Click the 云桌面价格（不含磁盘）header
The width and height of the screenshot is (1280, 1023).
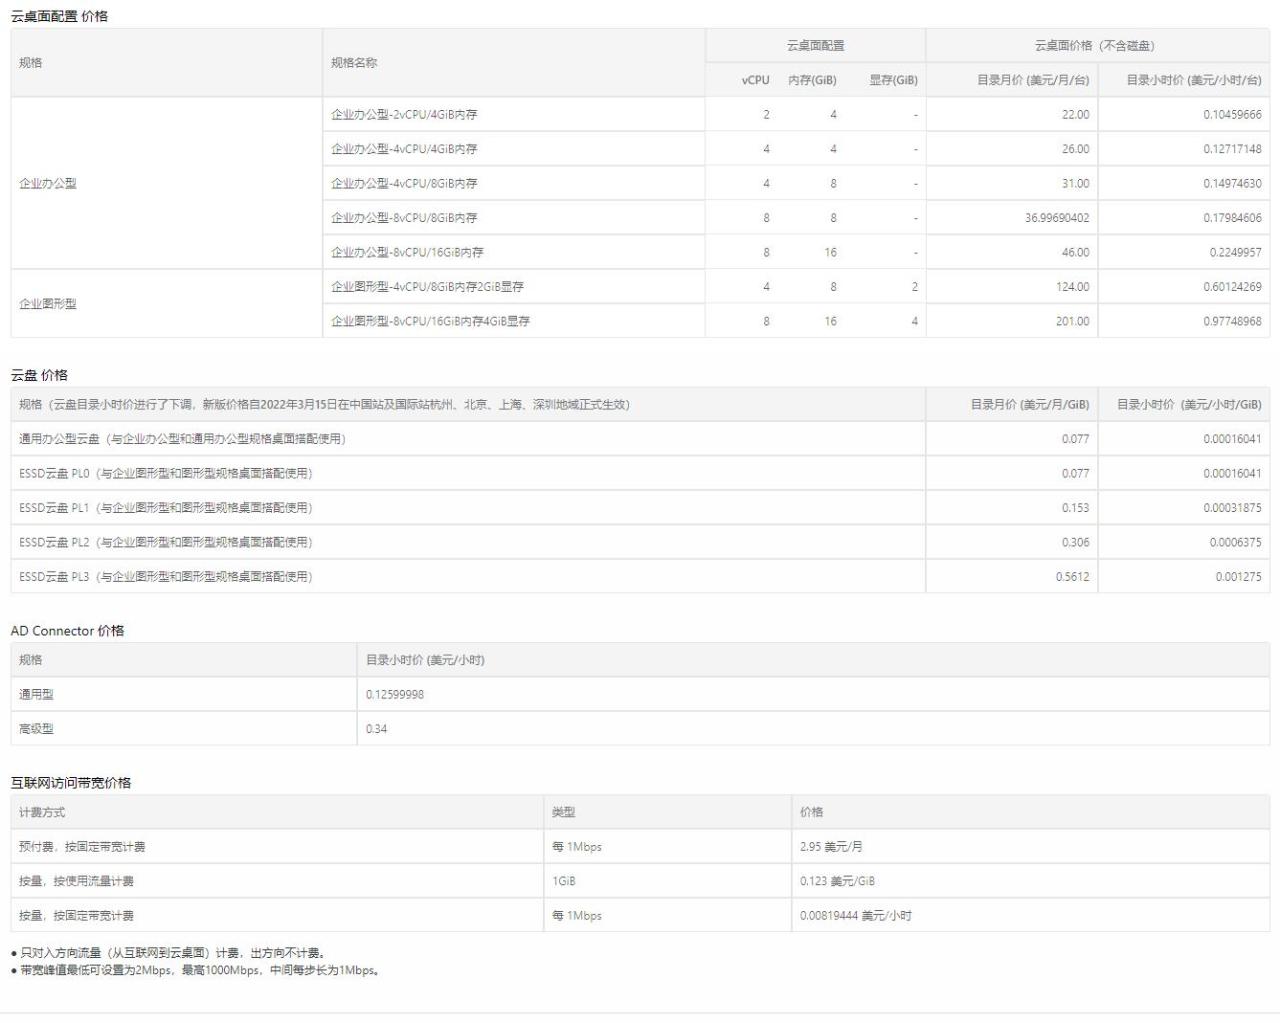pos(1098,46)
